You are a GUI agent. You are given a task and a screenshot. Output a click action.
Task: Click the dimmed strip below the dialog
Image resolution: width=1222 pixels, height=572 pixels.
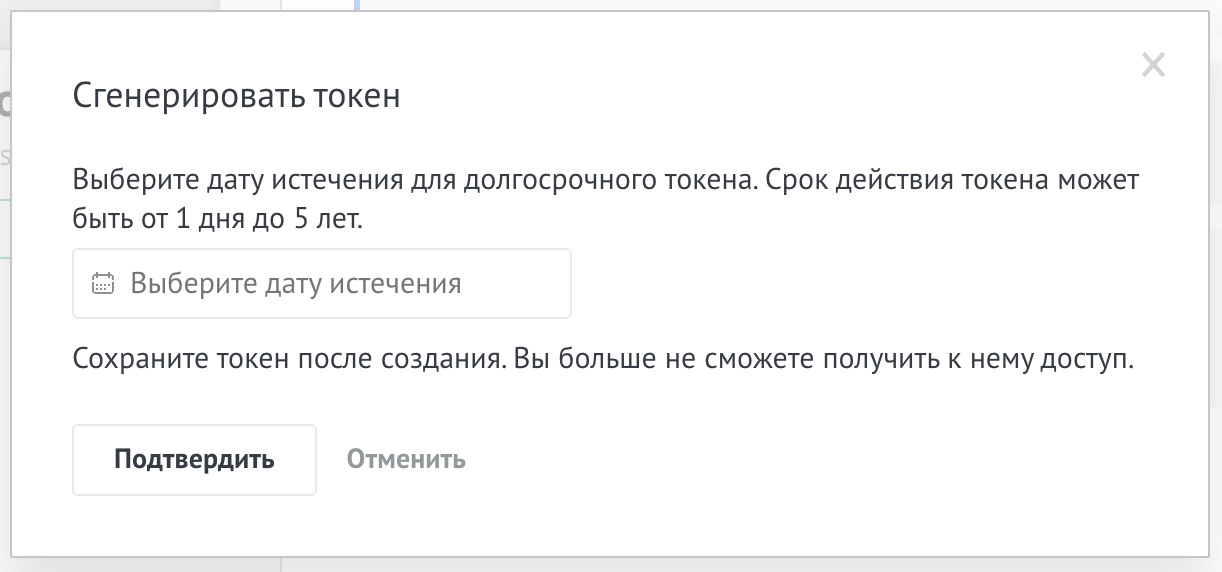pos(611,565)
